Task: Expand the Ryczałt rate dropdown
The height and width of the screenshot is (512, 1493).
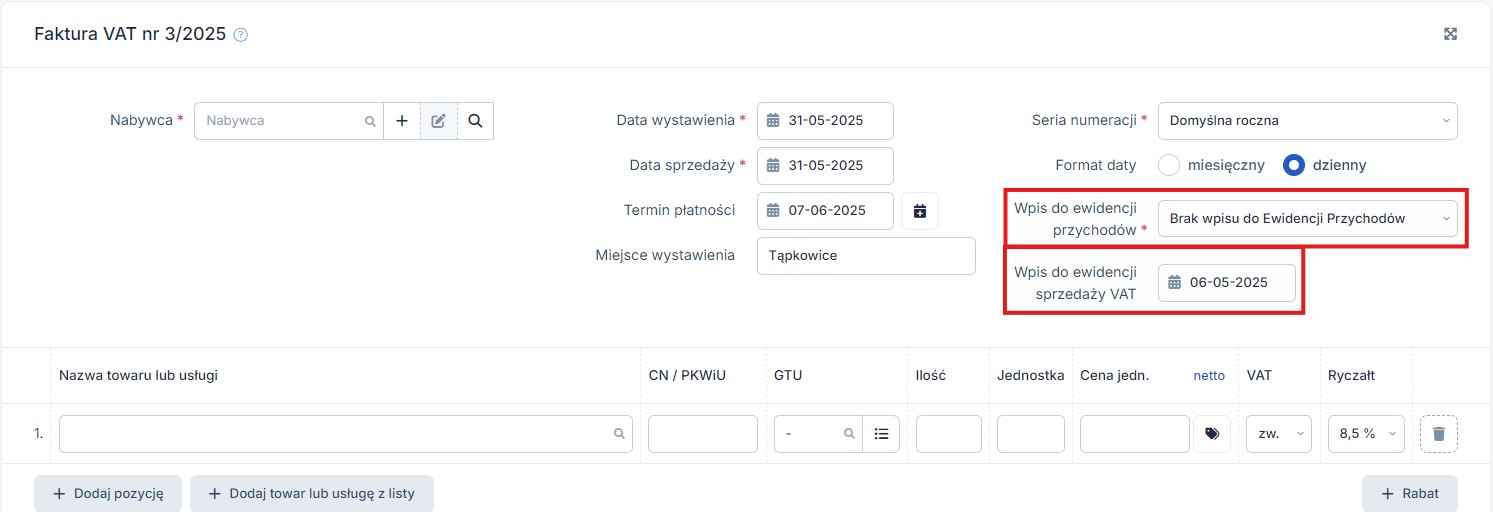Action: (x=1365, y=434)
